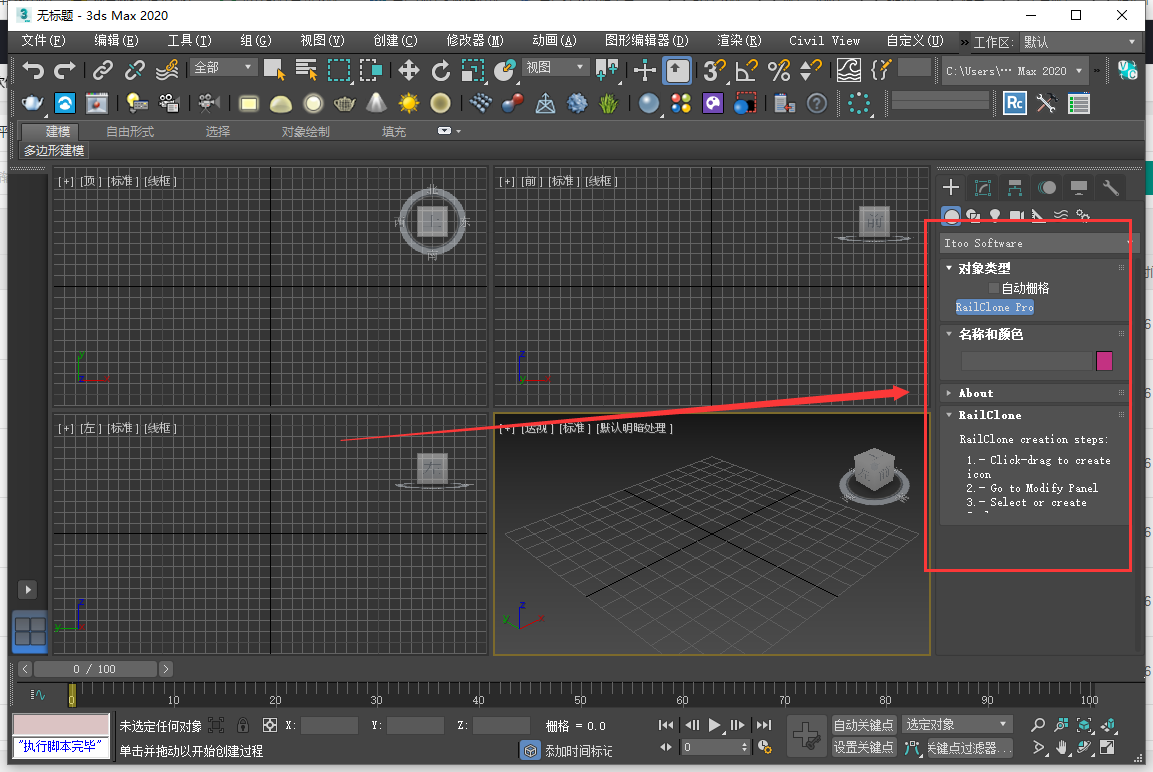Collapse the About rollout

(975, 392)
